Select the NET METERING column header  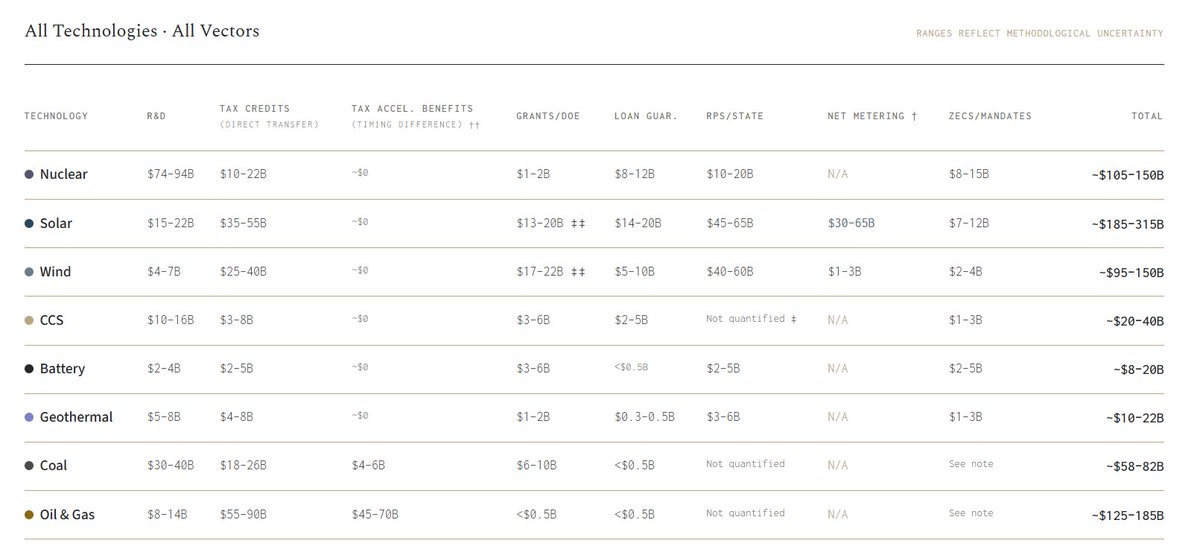coord(872,116)
